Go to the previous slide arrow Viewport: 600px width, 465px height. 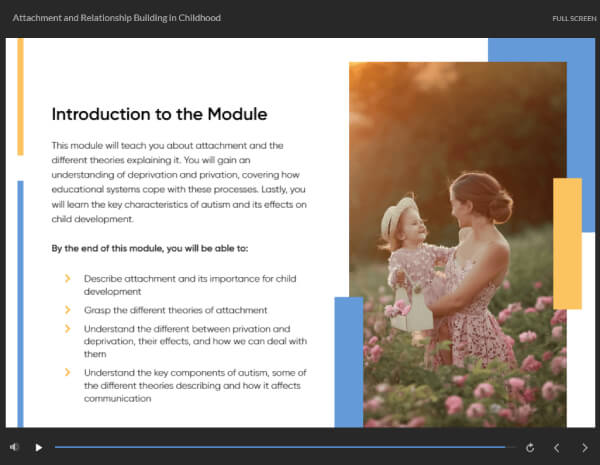click(x=557, y=448)
